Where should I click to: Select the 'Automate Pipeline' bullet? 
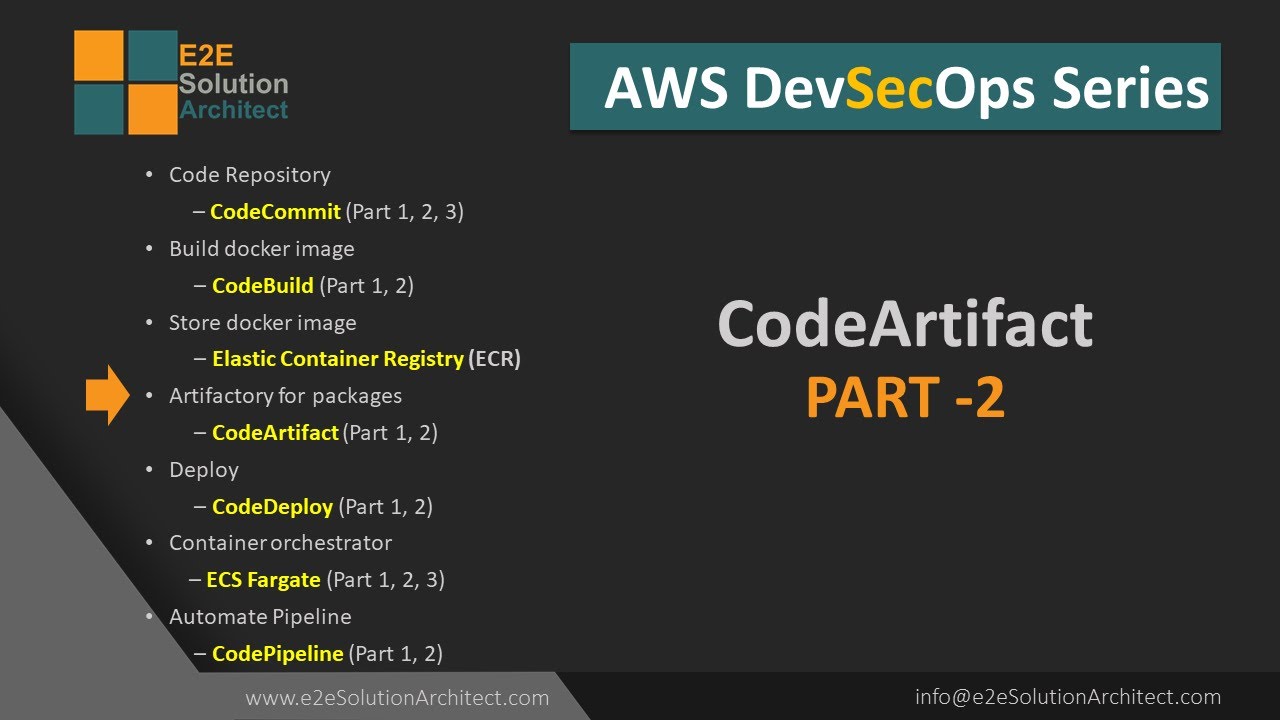click(260, 617)
